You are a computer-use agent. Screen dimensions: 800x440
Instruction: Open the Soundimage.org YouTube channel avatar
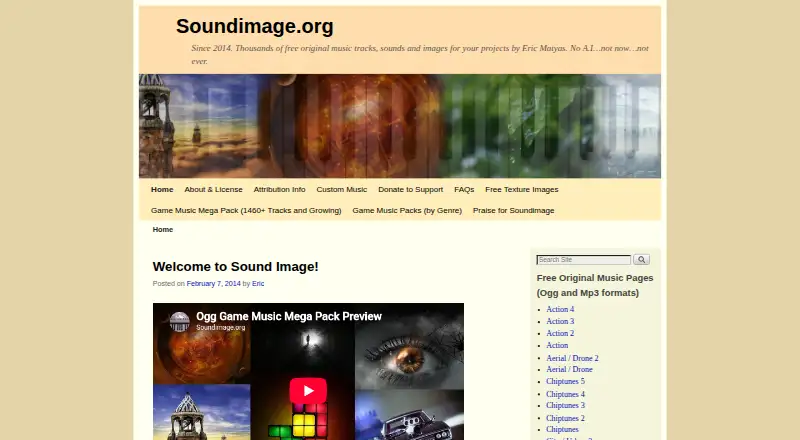pos(180,322)
